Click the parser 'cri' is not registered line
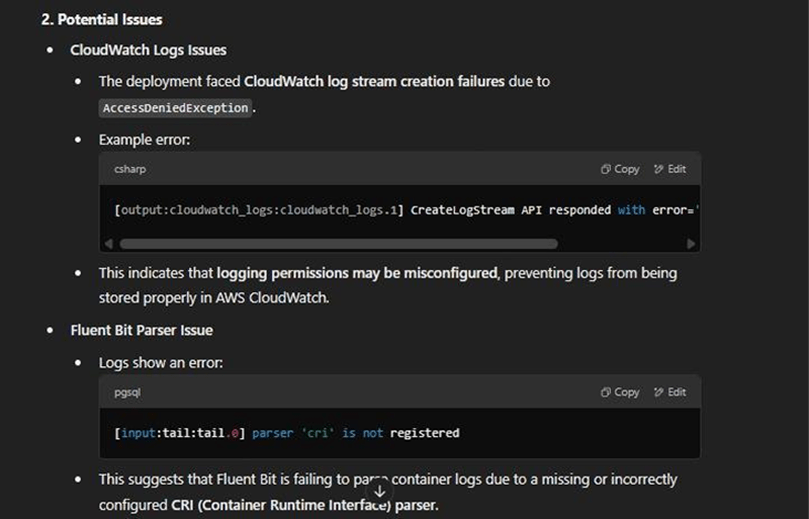 286,433
